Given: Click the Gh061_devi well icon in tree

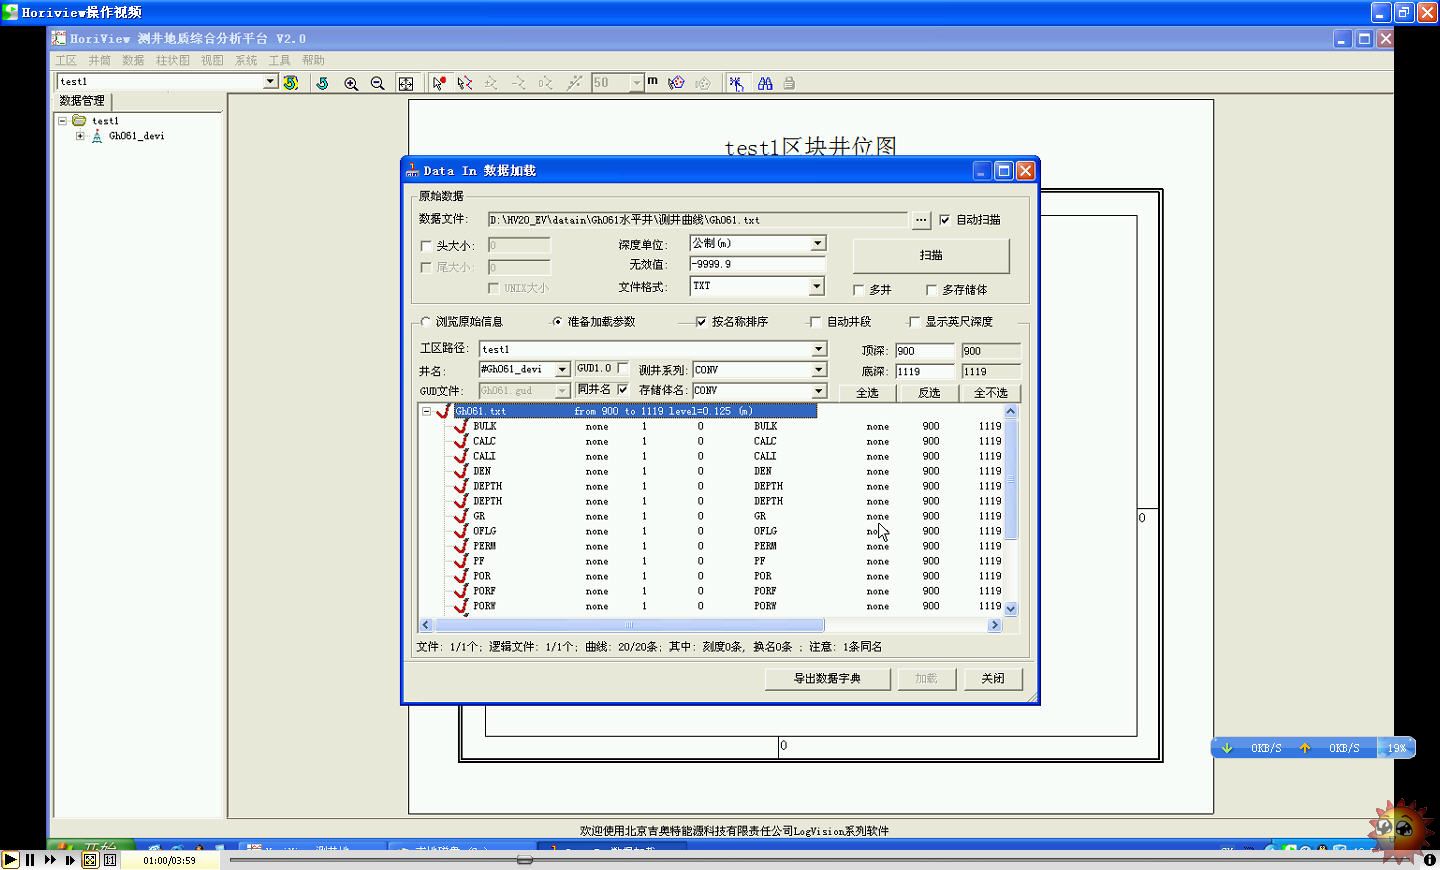Looking at the screenshot, I should [97, 136].
